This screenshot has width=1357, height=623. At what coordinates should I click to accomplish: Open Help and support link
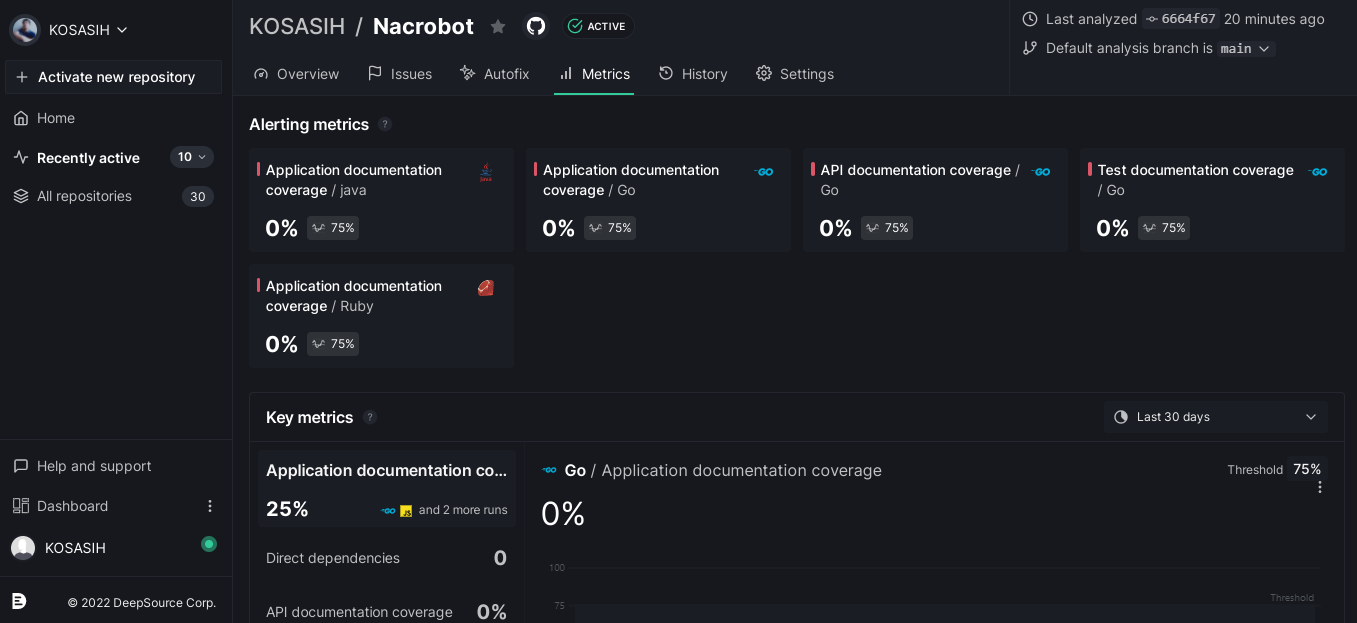point(94,466)
